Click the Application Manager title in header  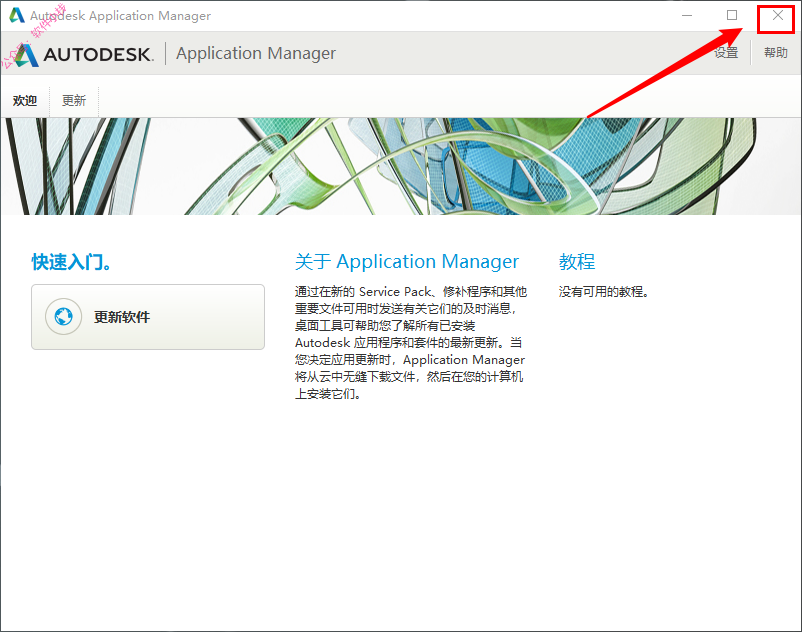(256, 53)
